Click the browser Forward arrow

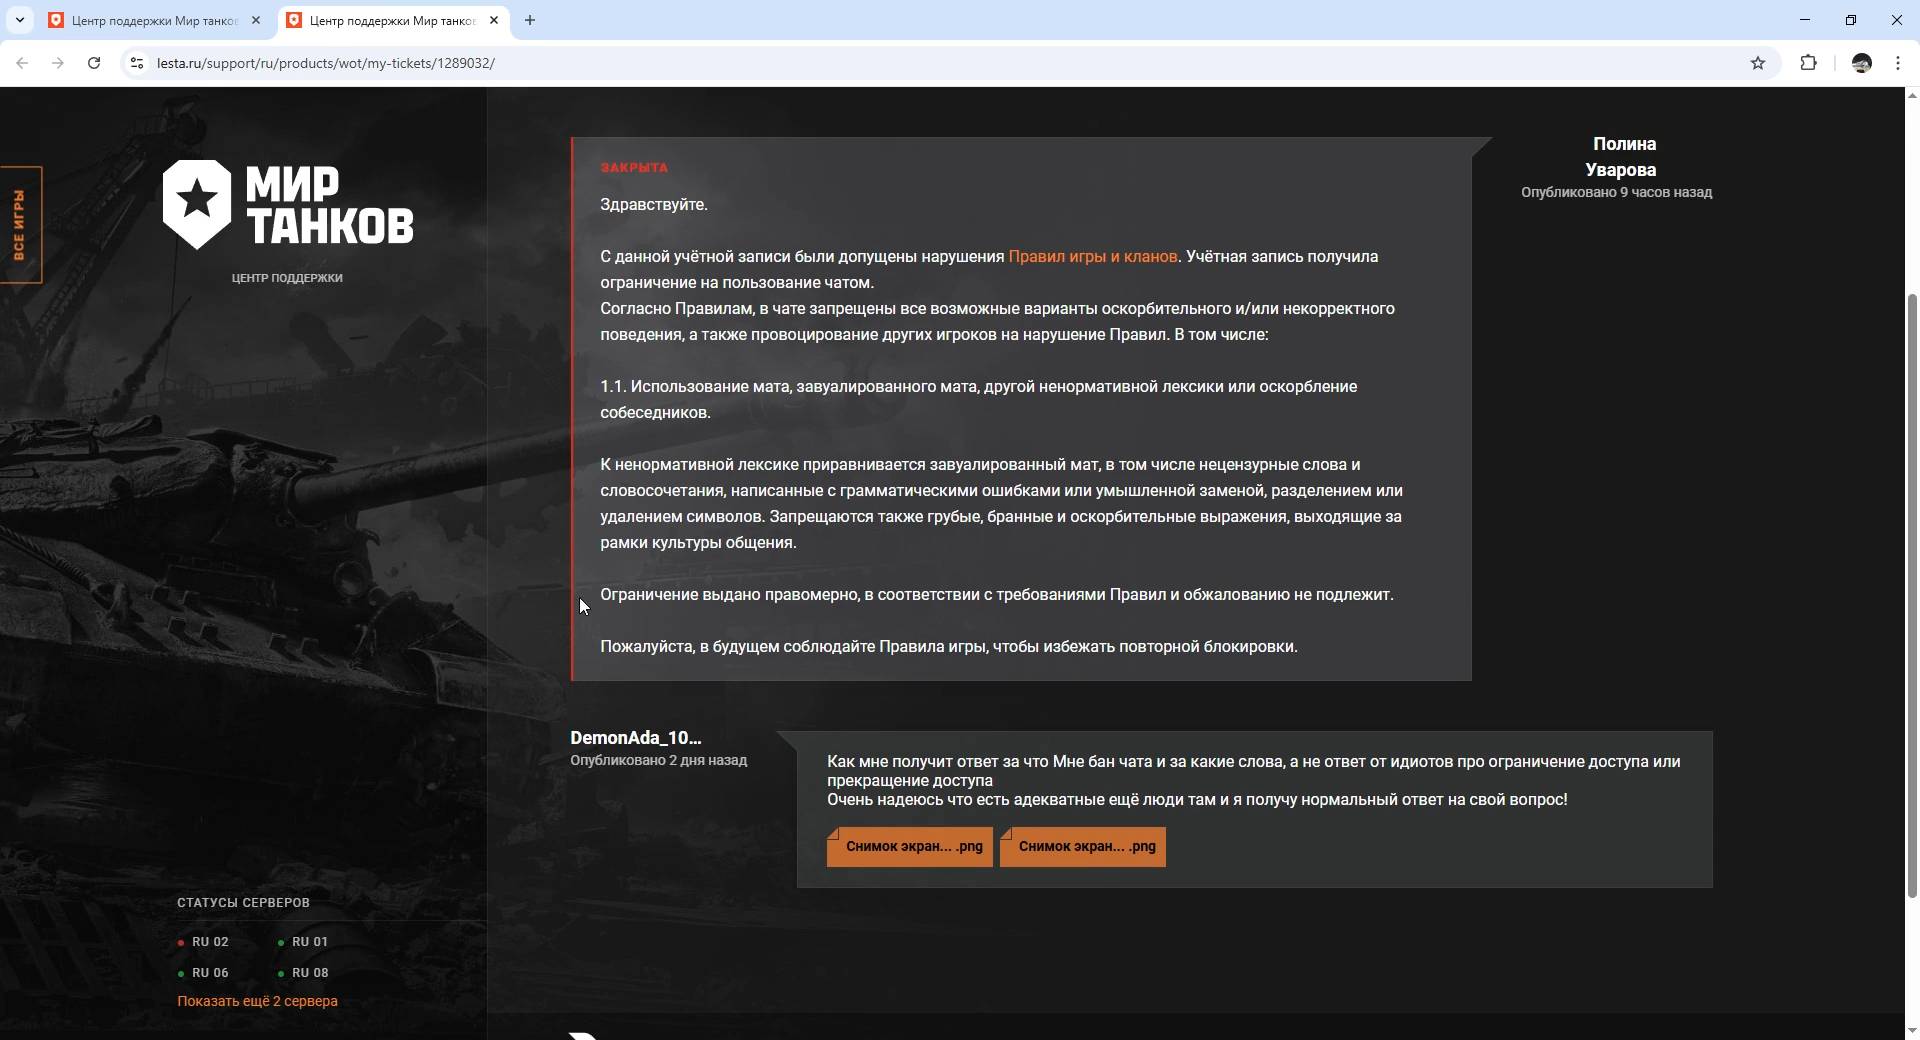point(58,63)
